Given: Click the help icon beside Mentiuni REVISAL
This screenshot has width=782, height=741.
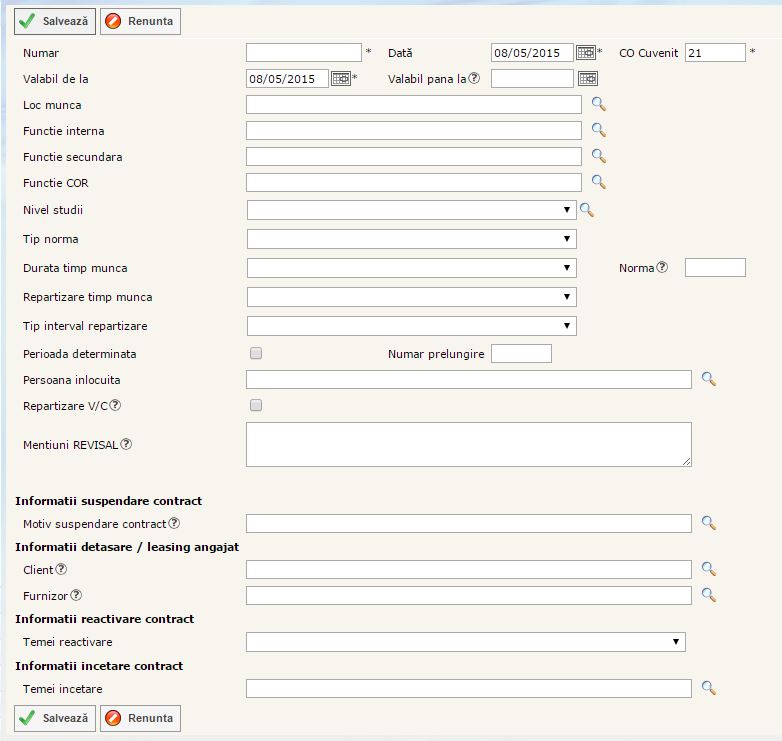Looking at the screenshot, I should tap(127, 444).
